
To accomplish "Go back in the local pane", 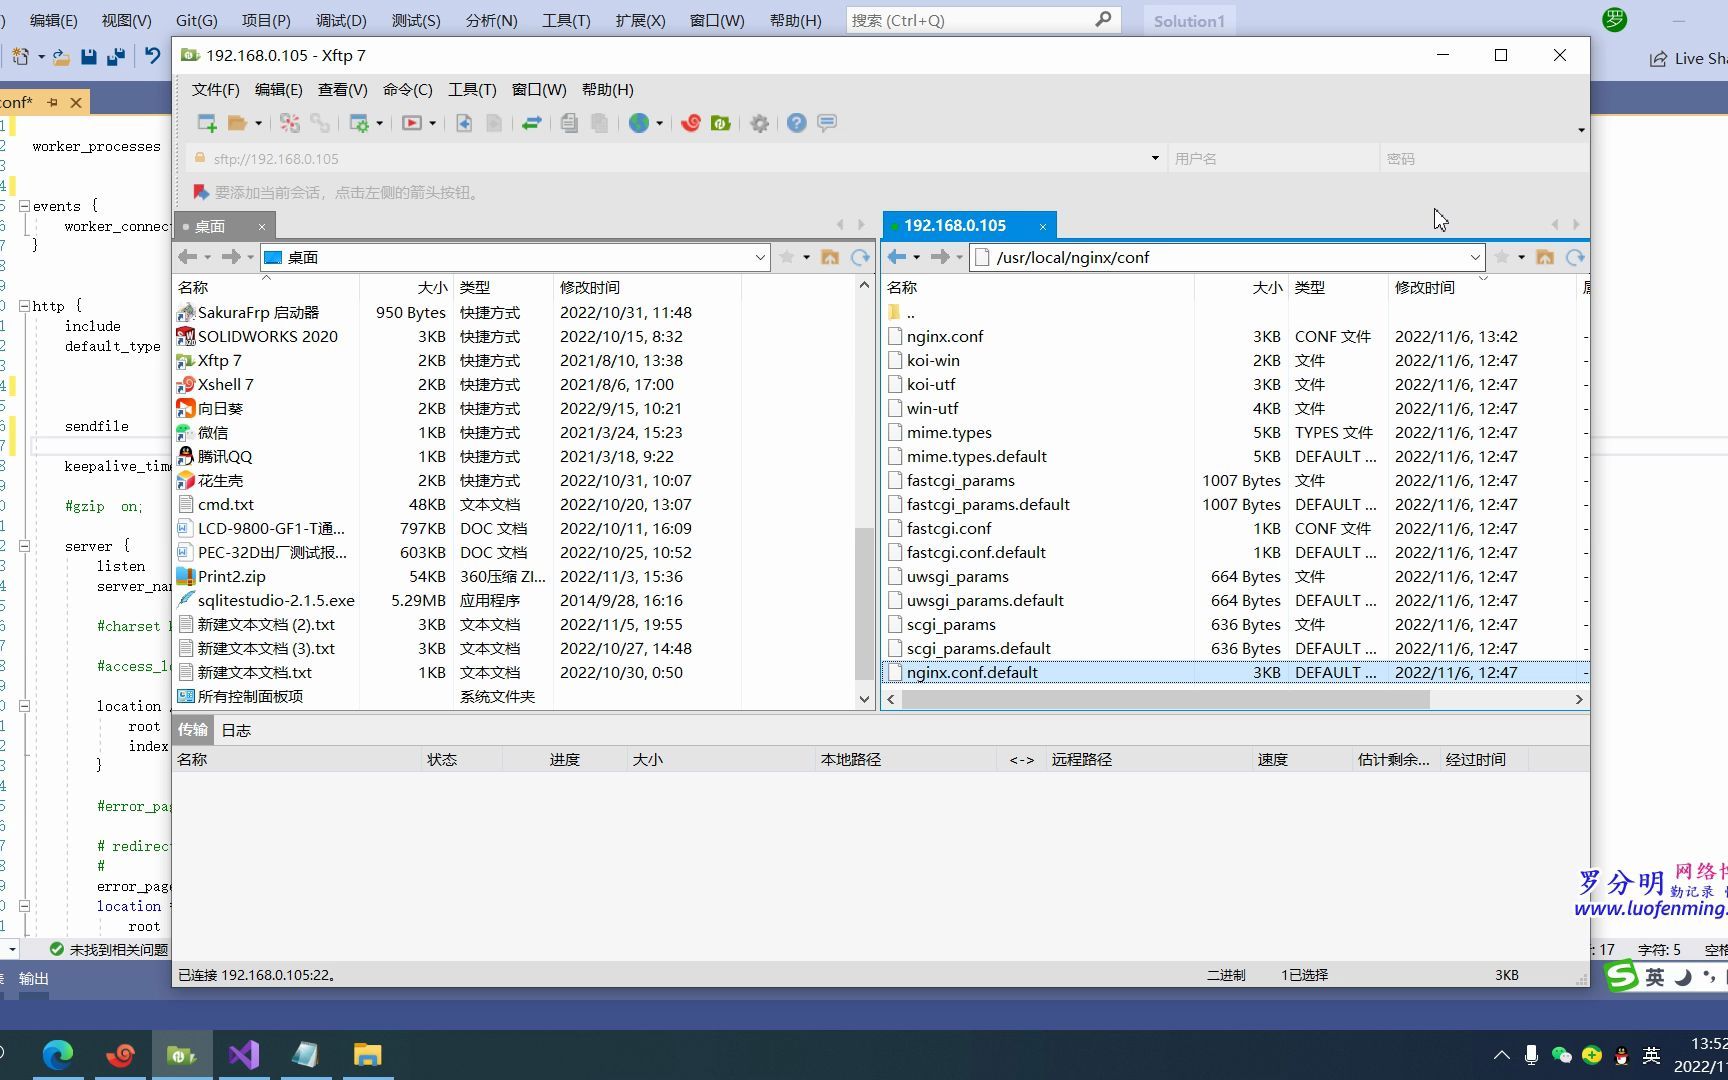I will (187, 257).
